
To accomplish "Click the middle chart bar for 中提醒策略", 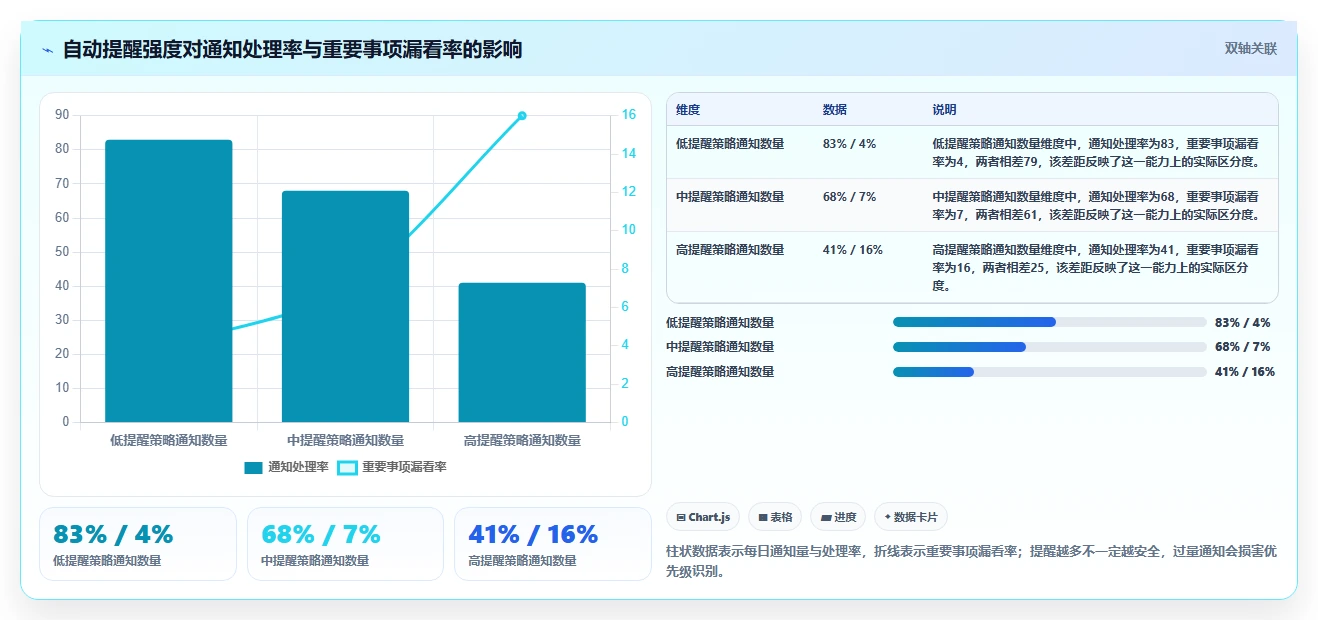I will tap(345, 306).
